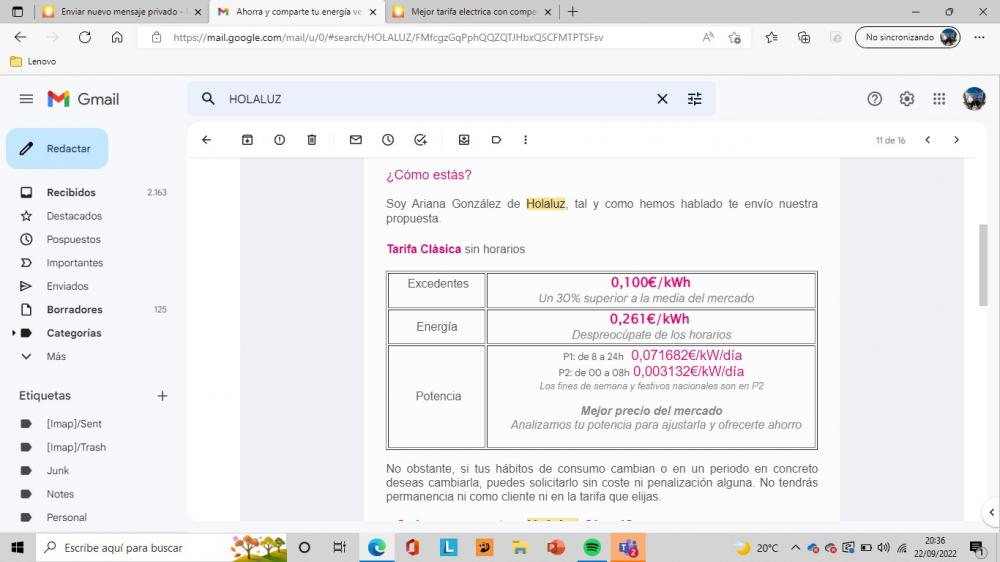Open Lenovo favorites folder
The image size is (1000, 562).
pyautogui.click(x=33, y=61)
